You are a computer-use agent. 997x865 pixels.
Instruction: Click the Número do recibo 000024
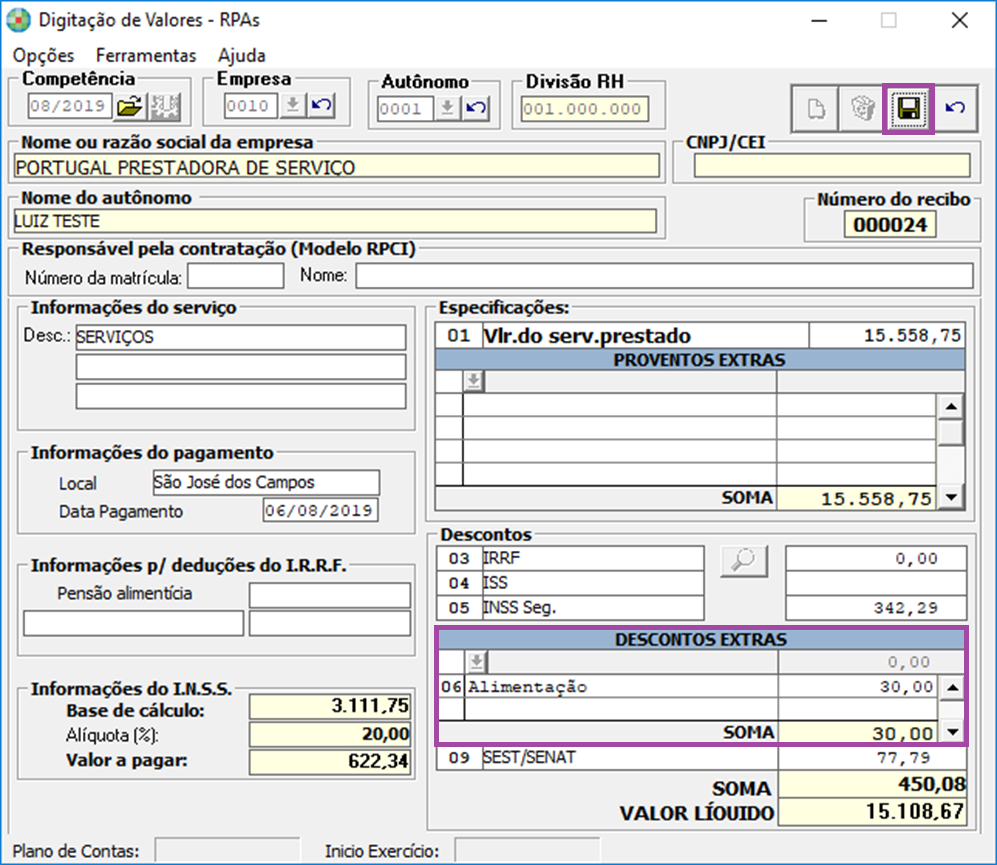click(890, 225)
